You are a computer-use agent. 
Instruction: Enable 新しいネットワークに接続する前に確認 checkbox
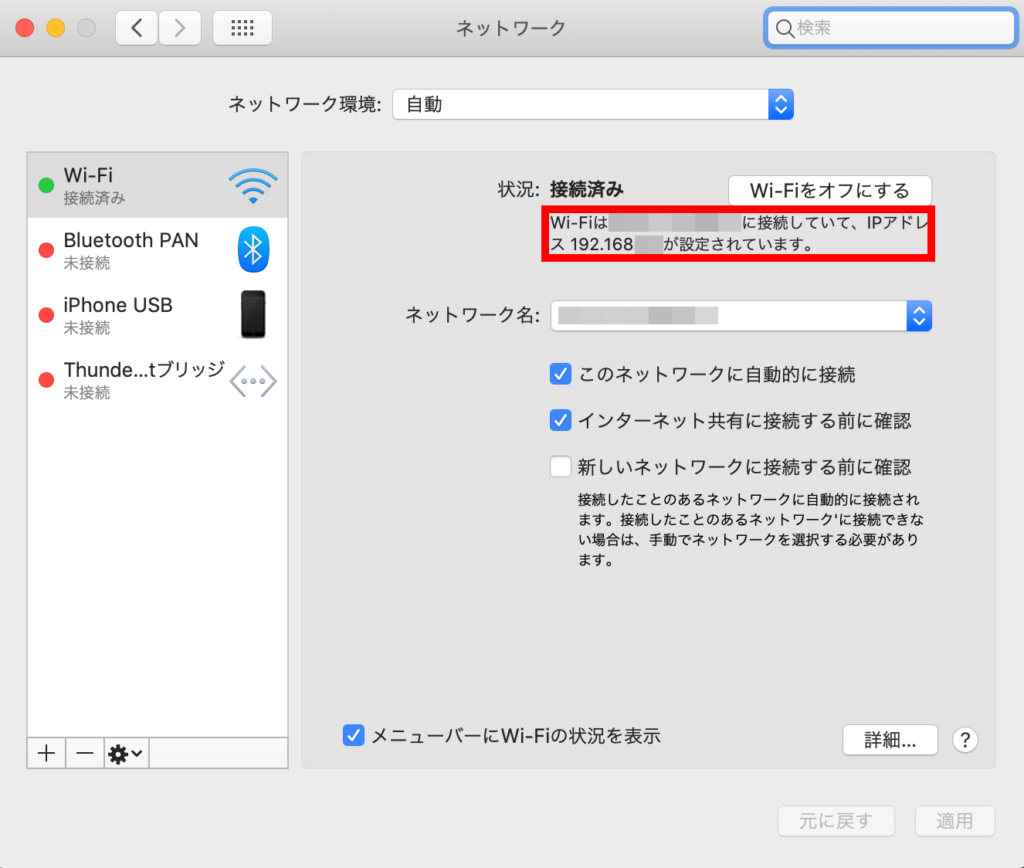560,466
